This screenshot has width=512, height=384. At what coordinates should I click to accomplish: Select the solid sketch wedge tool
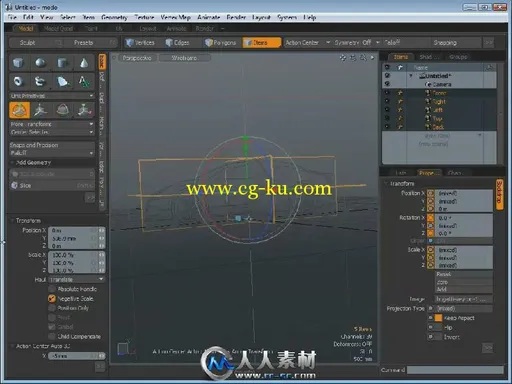tap(62, 81)
